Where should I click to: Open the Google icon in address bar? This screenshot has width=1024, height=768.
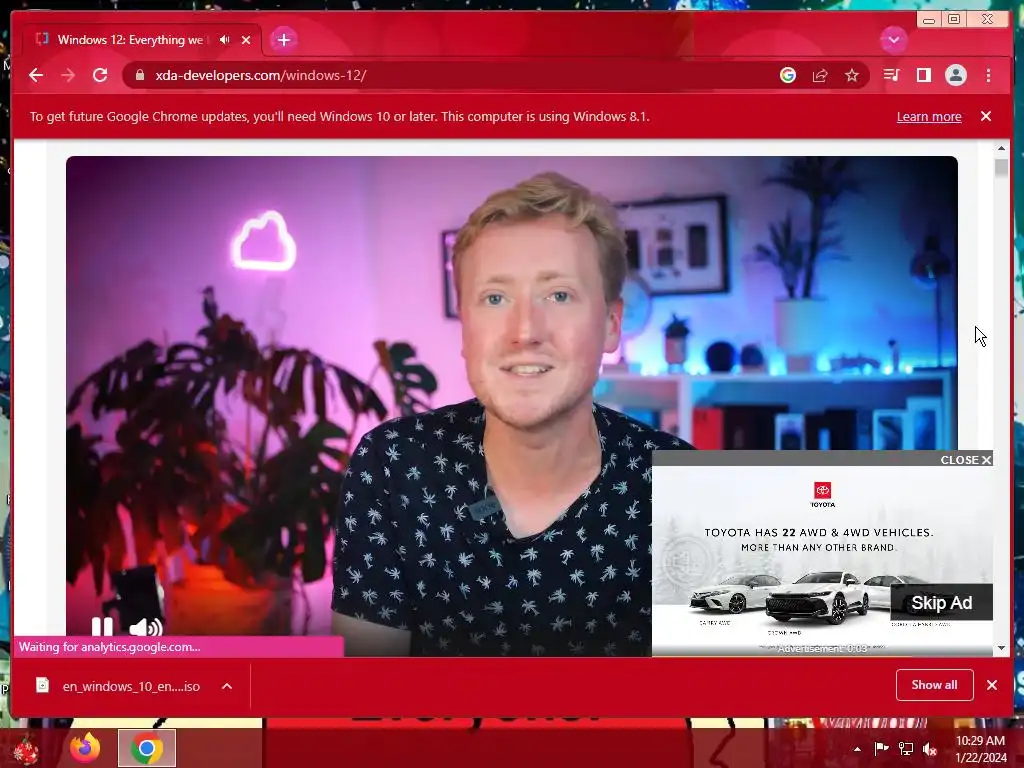pos(788,75)
